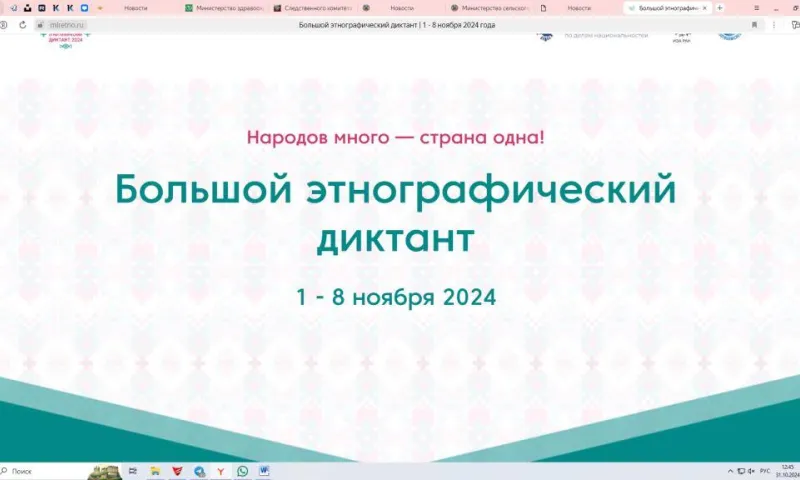Reload the page with the refresh icon
Viewport: 800px width, 480px height.
22,24
